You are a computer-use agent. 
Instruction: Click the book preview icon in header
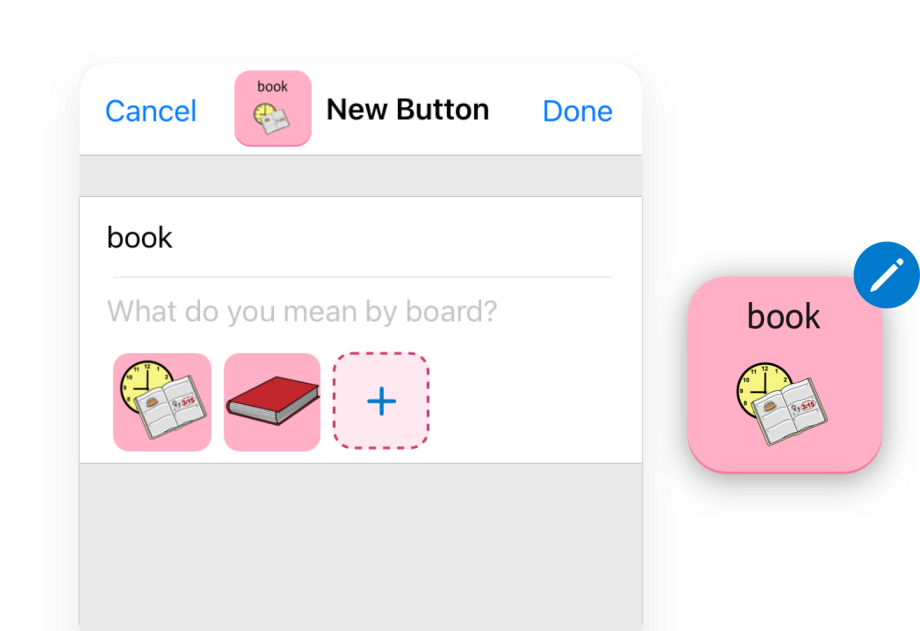pyautogui.click(x=273, y=109)
